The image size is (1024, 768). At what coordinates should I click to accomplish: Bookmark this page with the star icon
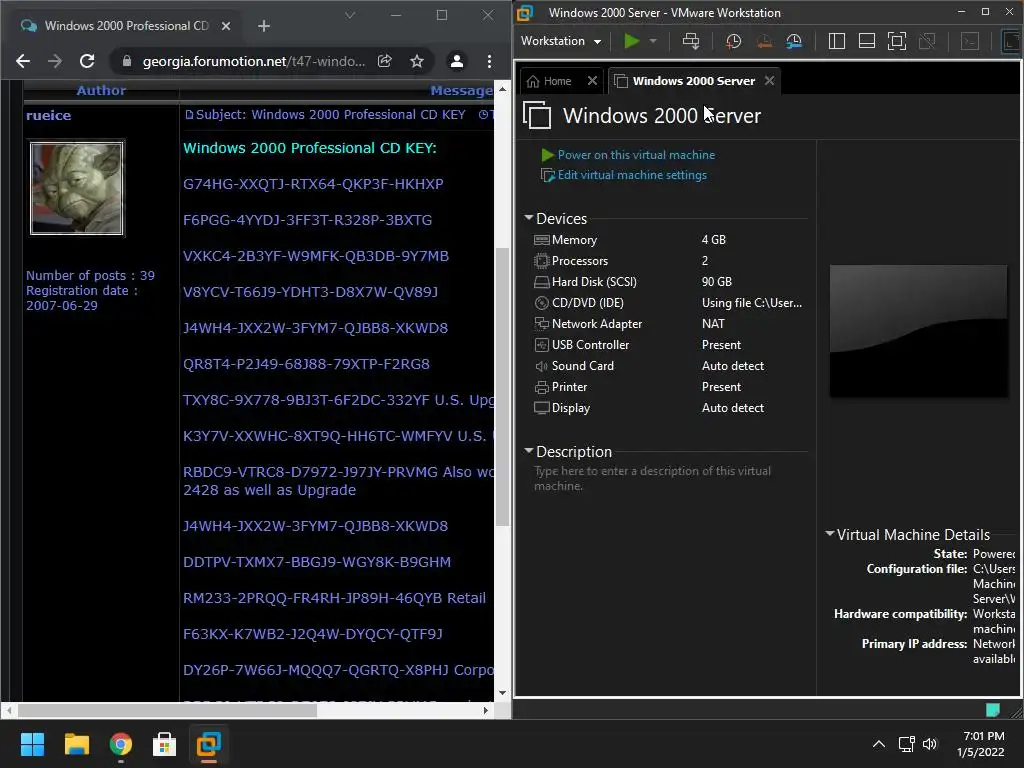click(417, 61)
